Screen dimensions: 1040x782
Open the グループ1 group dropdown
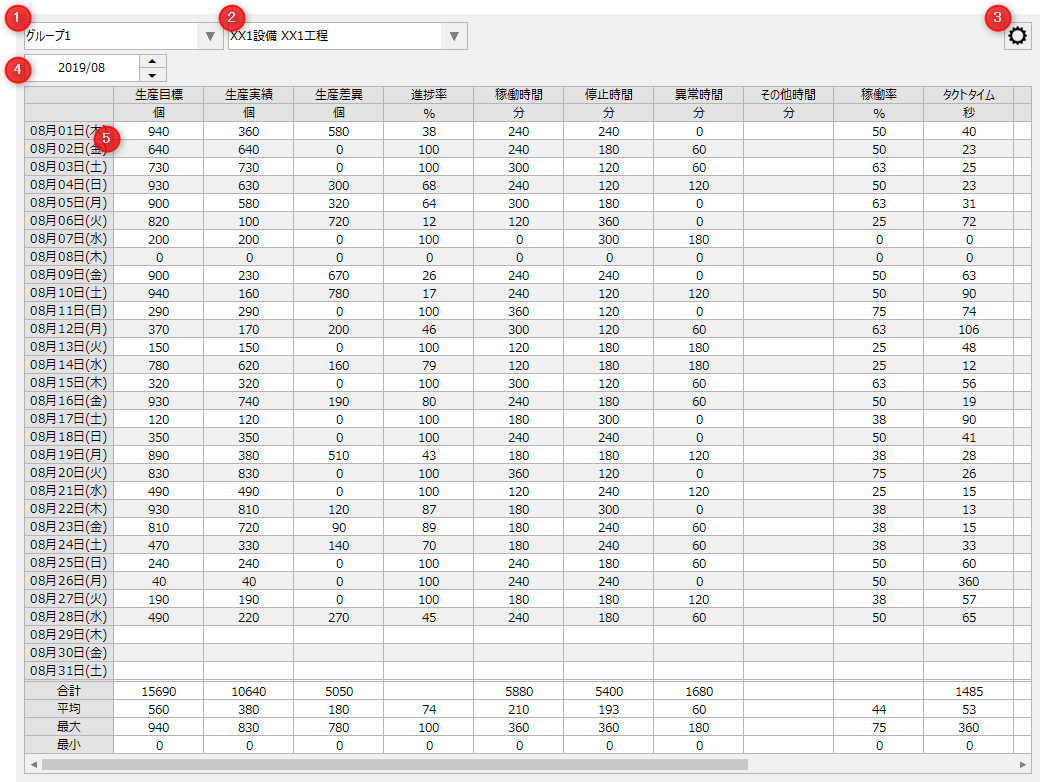tap(110, 35)
